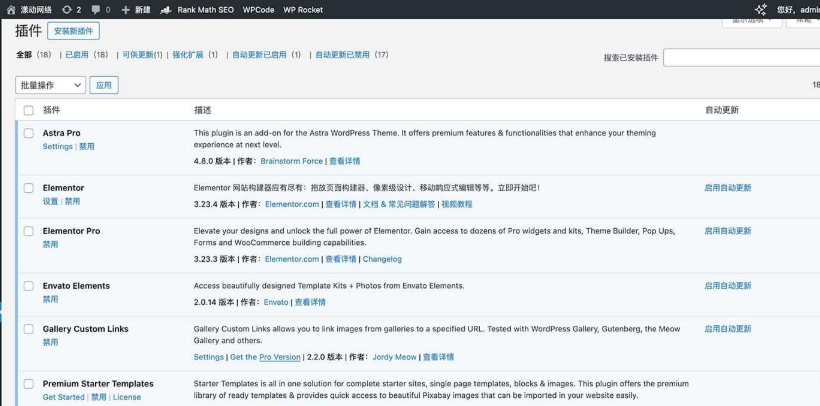Open Get the Pro Version link
820x406 pixels.
265,357
